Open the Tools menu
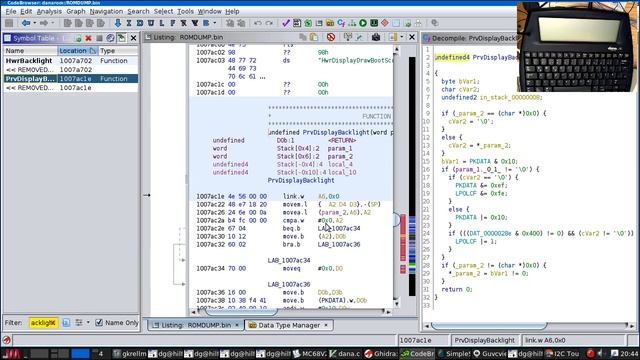 (185, 11)
